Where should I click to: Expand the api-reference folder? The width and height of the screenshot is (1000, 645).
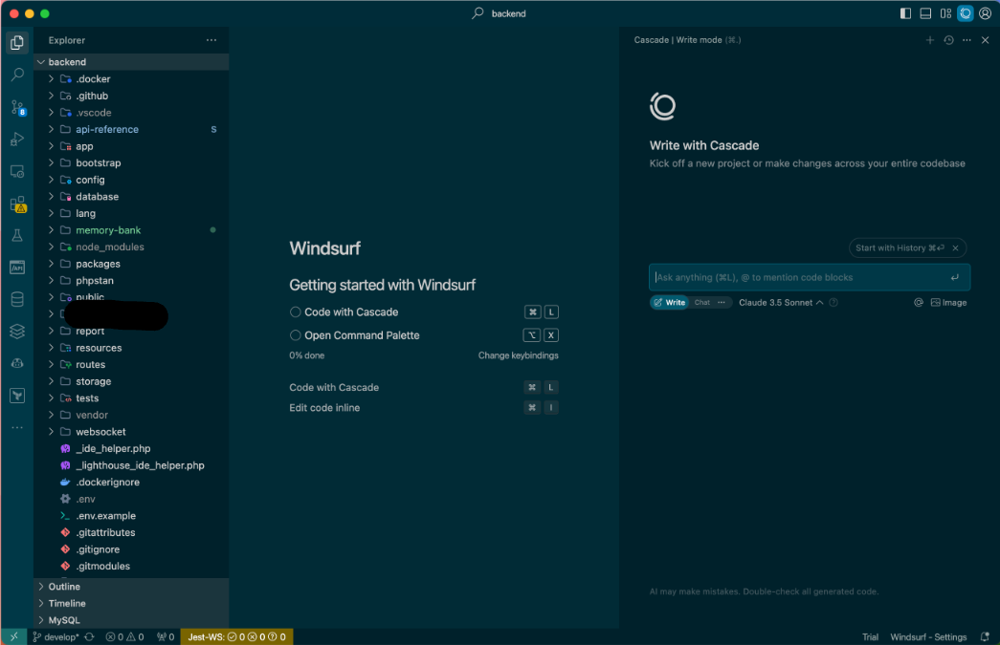(x=131, y=130)
